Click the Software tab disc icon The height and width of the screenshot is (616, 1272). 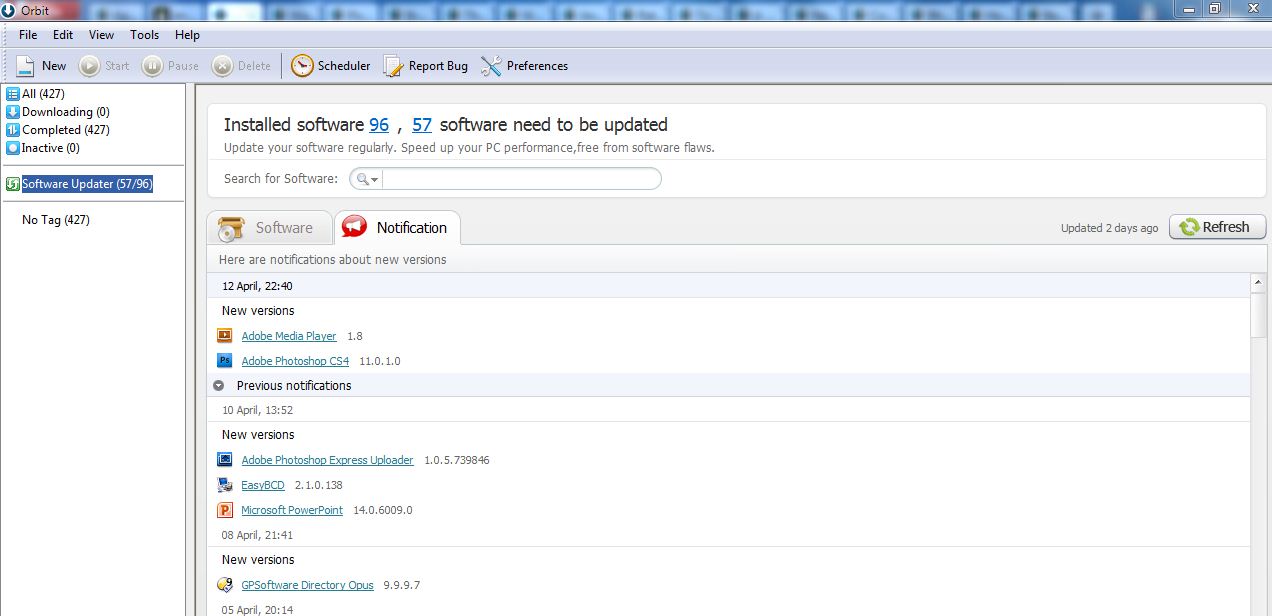231,229
